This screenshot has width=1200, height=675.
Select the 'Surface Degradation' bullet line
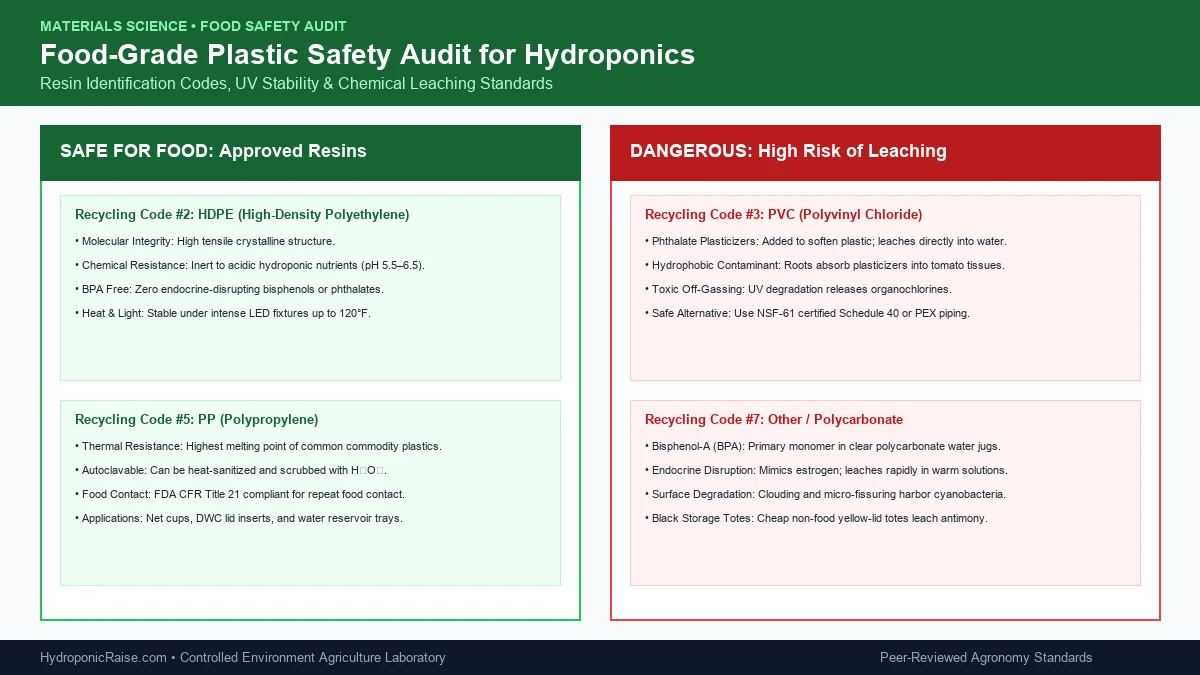[x=825, y=494]
